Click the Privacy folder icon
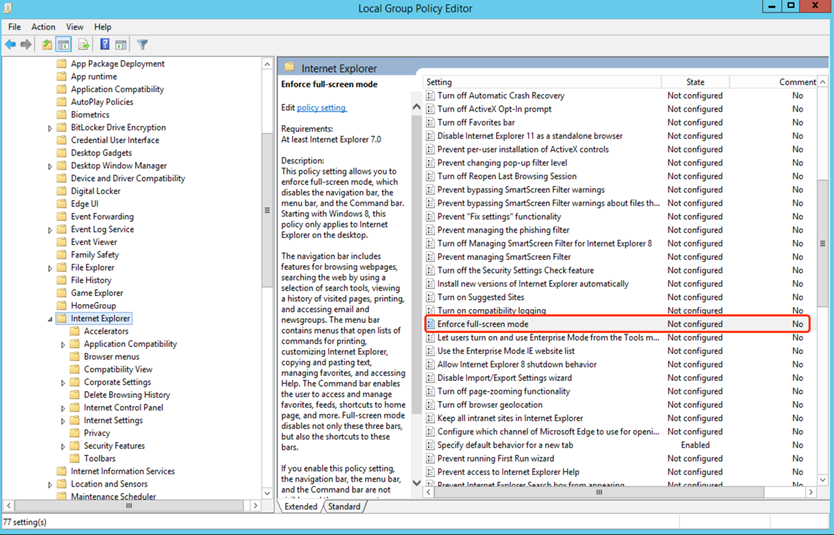This screenshot has width=834, height=535. pyautogui.click(x=74, y=433)
